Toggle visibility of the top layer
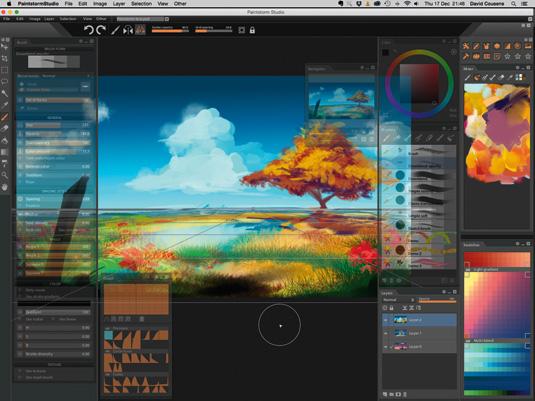 pyautogui.click(x=386, y=320)
